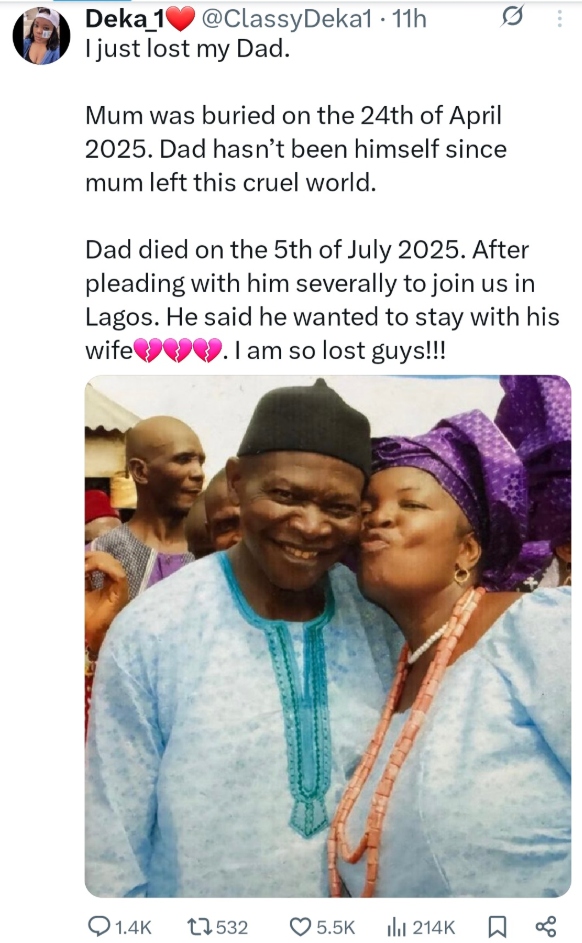This screenshot has height=943, width=582.
Task: Open @ClassyDeka1's profile from the handle
Action: [x=296, y=17]
